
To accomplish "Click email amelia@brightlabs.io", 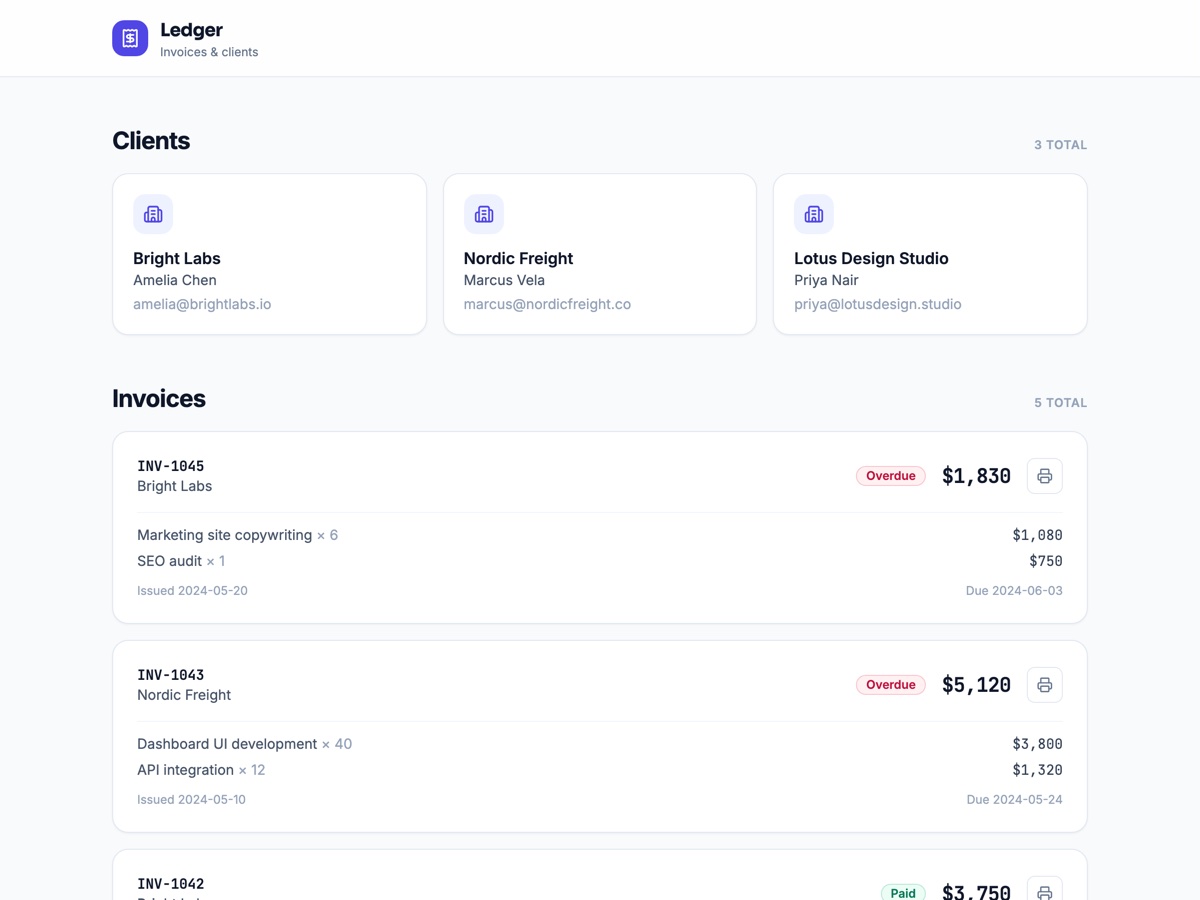I will click(202, 304).
